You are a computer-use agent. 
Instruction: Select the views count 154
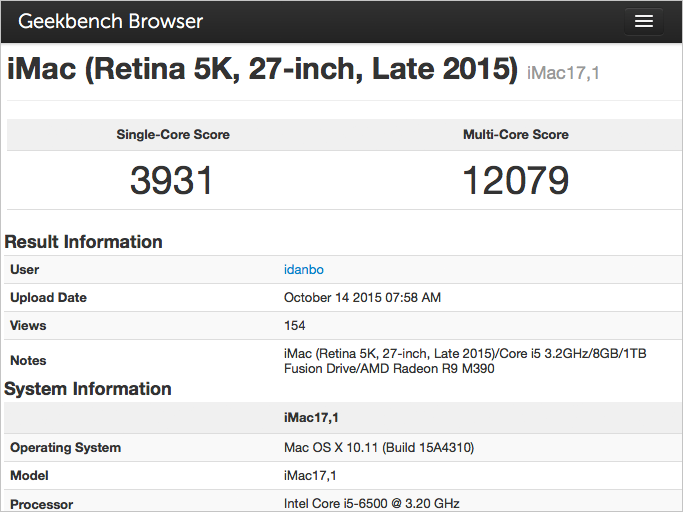click(294, 326)
